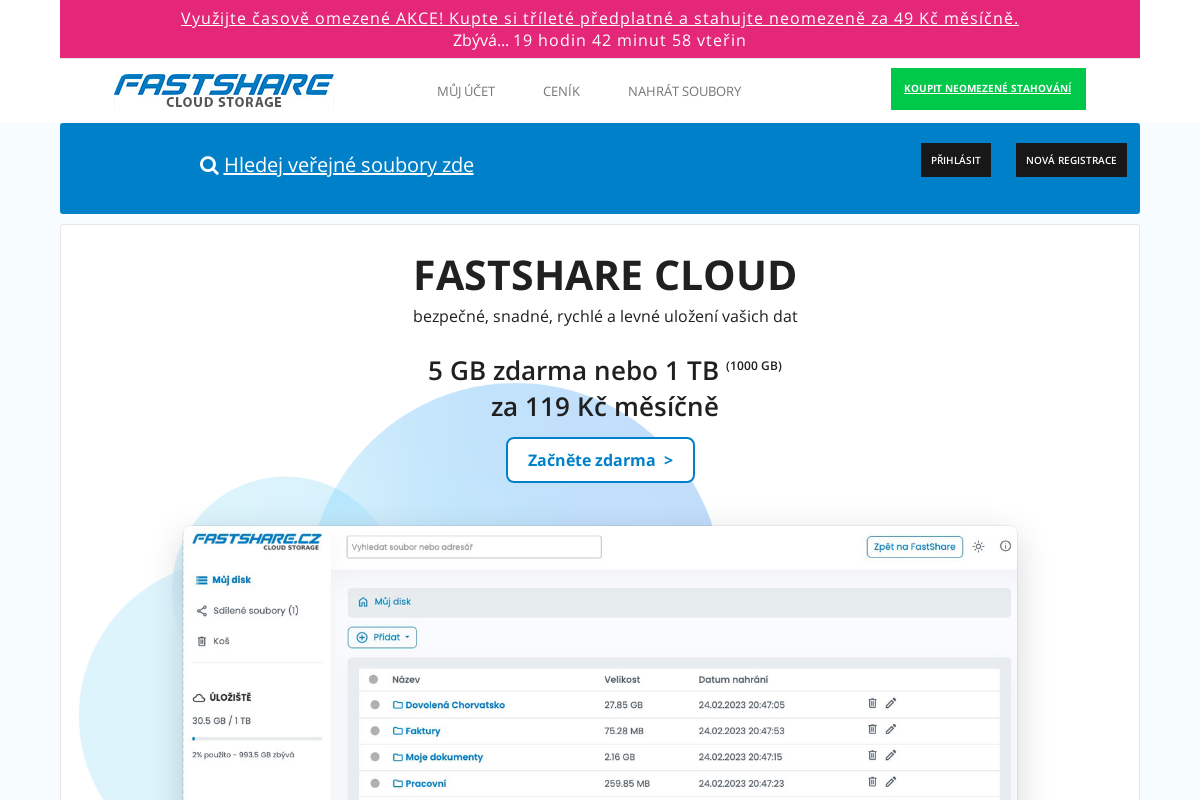
Task: Click the home icon in Můj disk breadcrumb
Action: tap(363, 602)
